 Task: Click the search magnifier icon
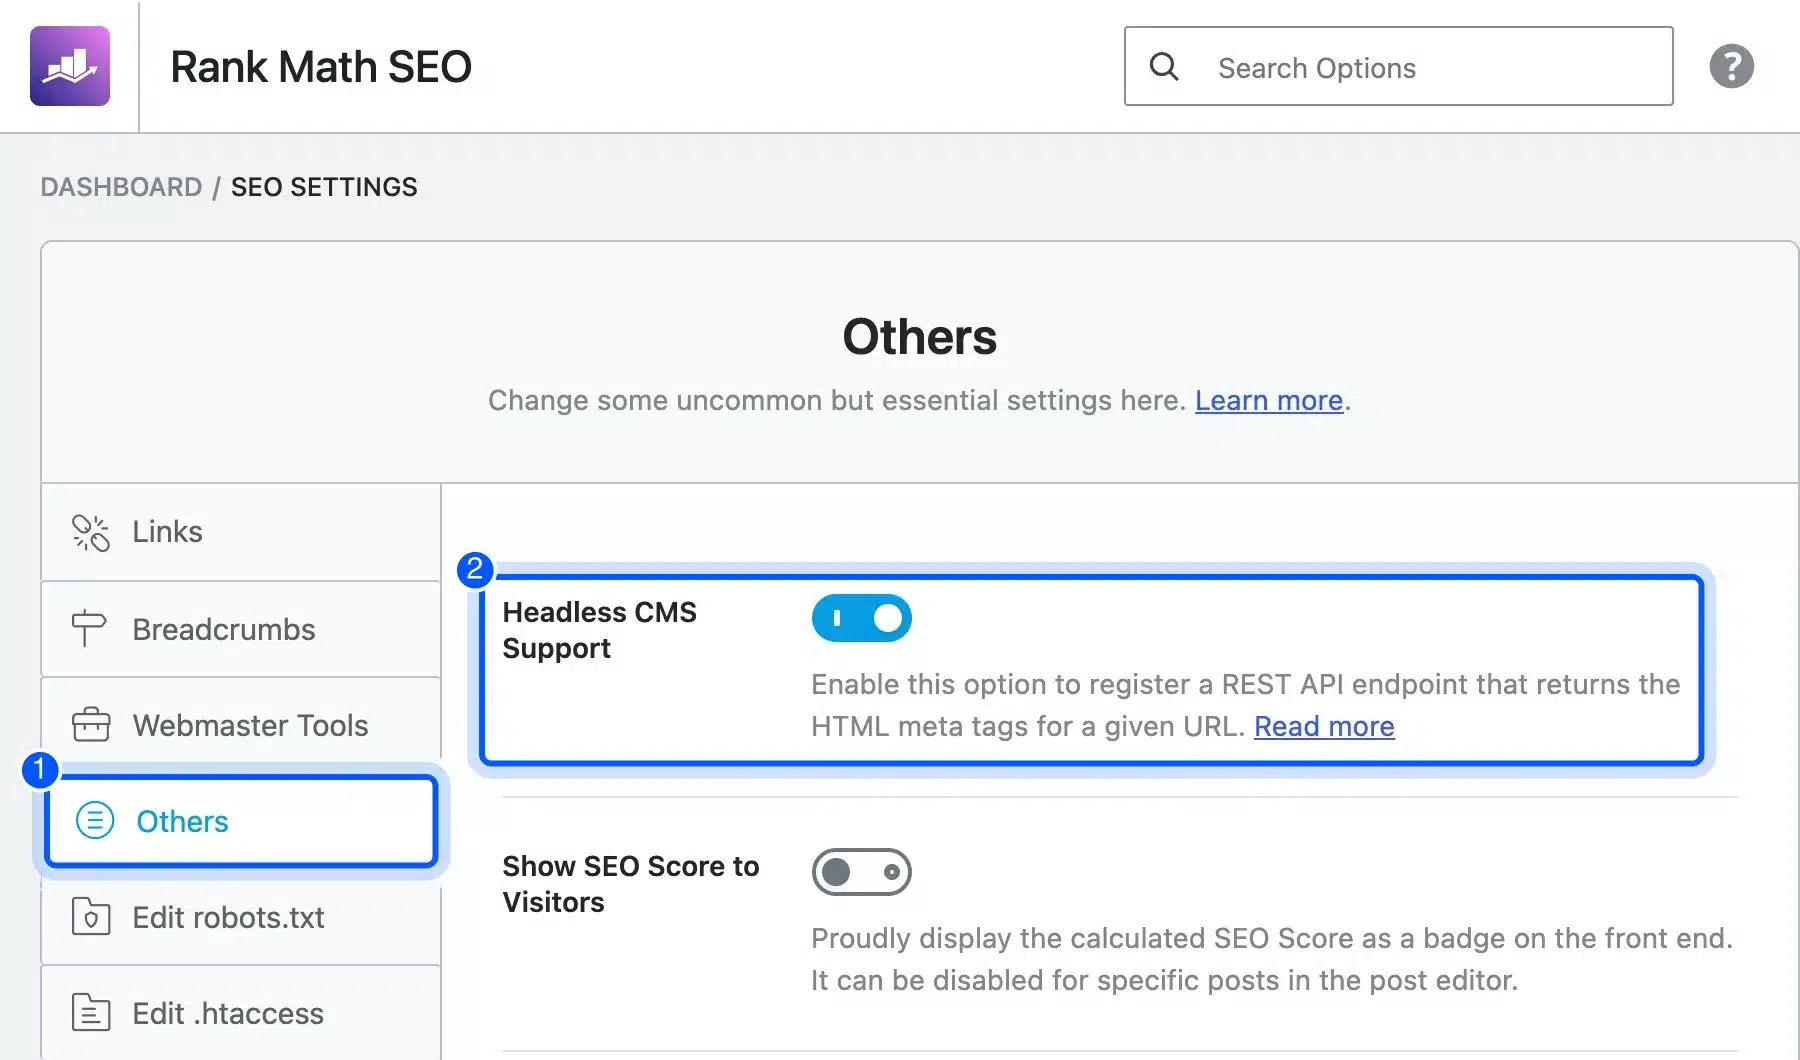pyautogui.click(x=1164, y=67)
